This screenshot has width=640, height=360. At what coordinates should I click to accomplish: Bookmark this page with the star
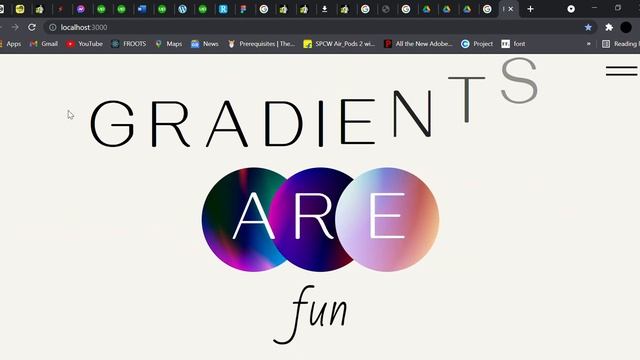click(x=588, y=27)
